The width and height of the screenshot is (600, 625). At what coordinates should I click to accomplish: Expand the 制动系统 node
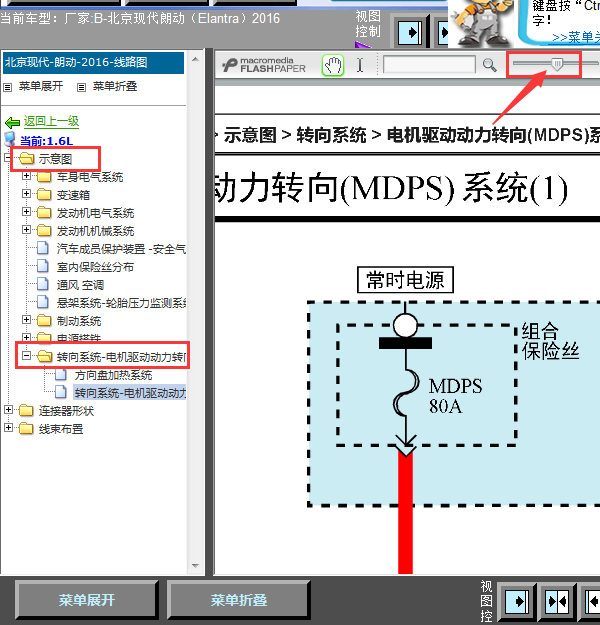click(26, 319)
